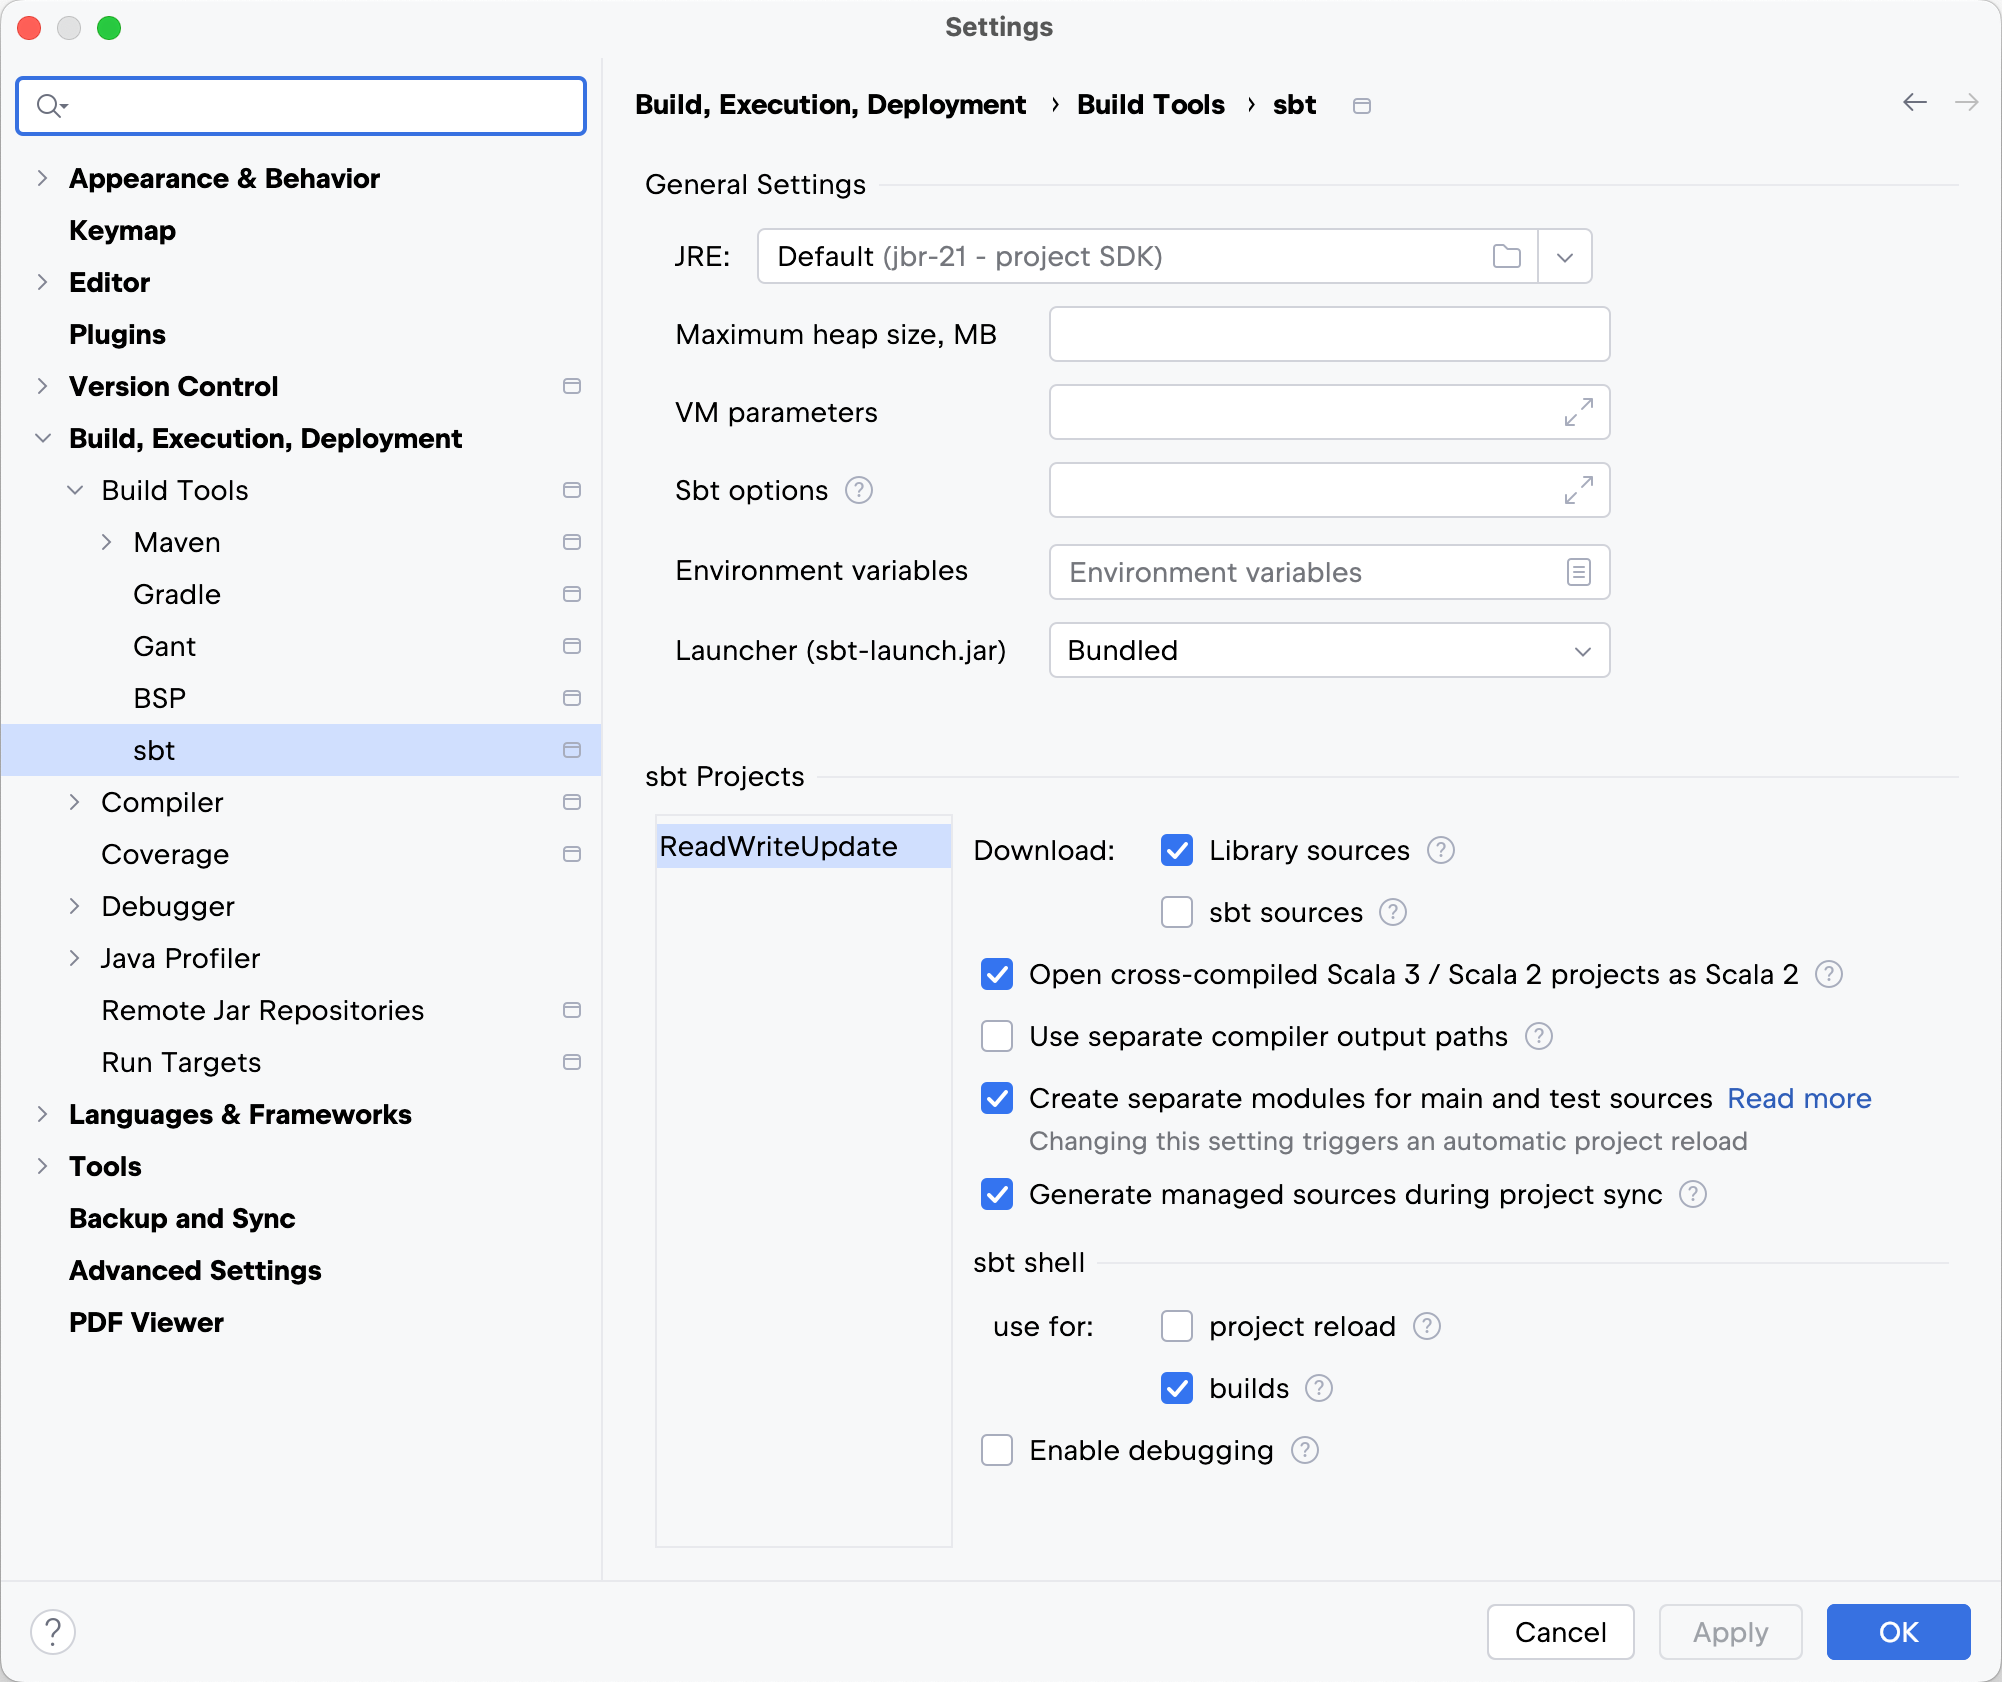Image resolution: width=2002 pixels, height=1682 pixels.
Task: Open Build Tools from the breadcrumb
Action: [1150, 104]
